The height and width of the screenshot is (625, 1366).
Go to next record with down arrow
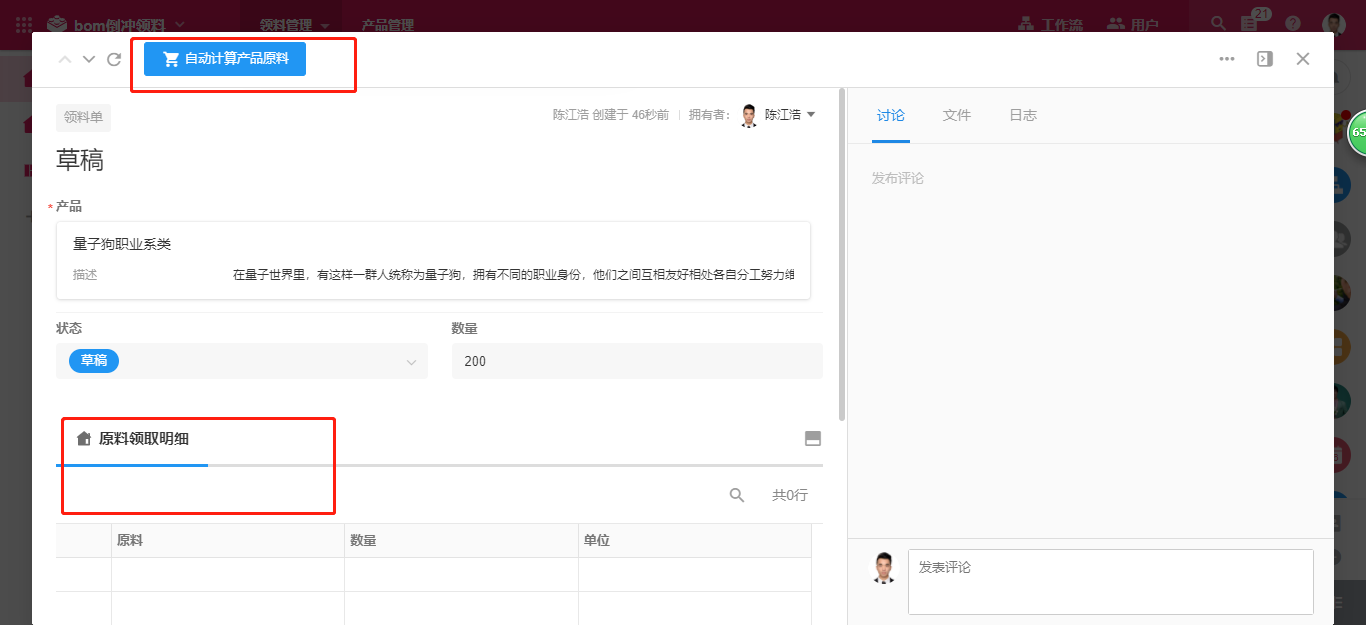(x=89, y=59)
